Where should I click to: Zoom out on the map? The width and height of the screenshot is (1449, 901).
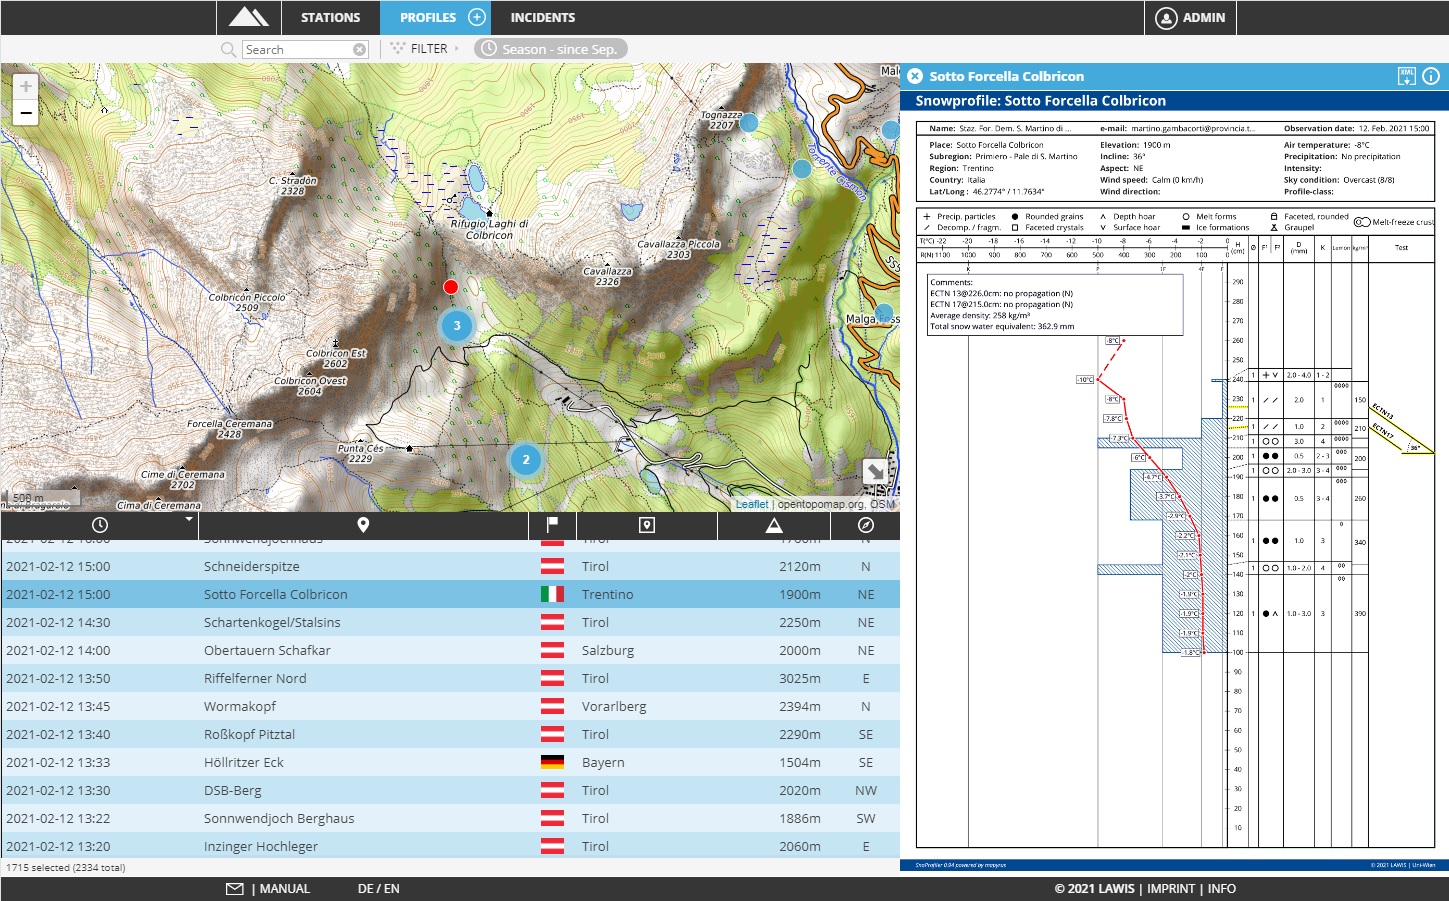point(26,113)
